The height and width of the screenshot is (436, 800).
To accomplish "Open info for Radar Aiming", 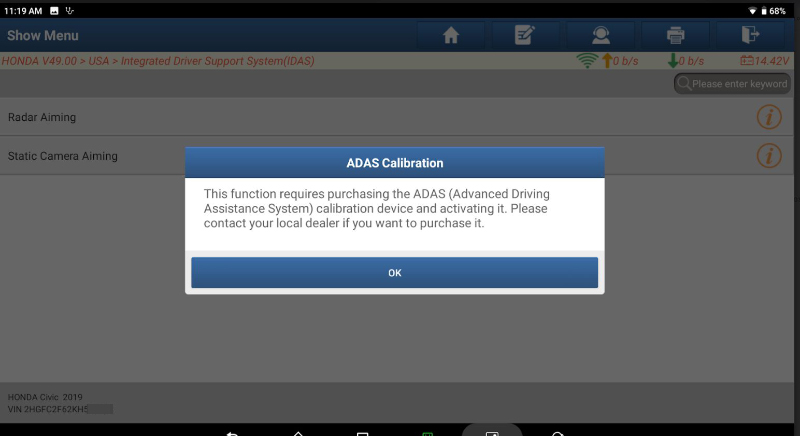I will (769, 117).
